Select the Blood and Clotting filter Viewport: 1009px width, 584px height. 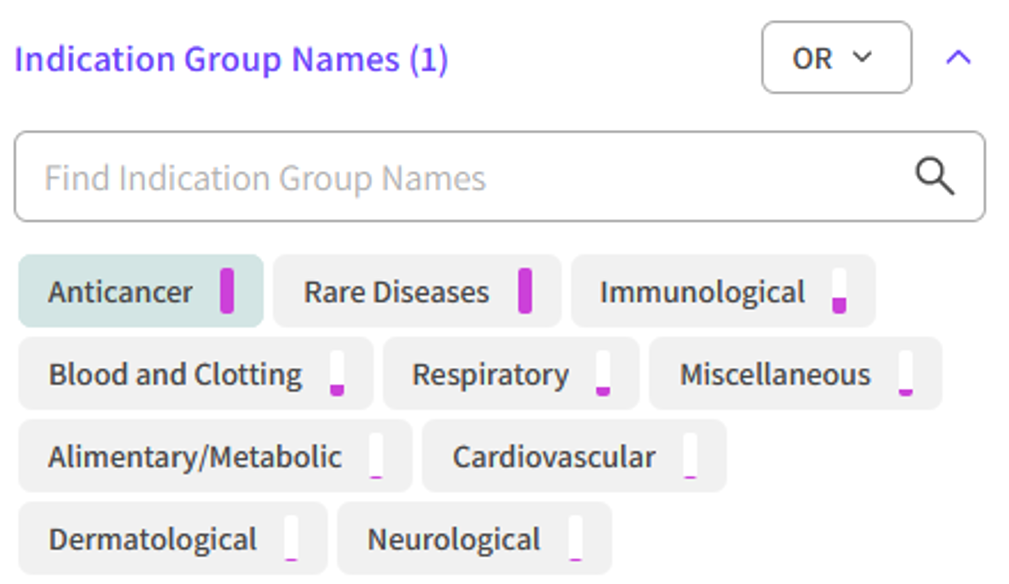click(x=174, y=374)
